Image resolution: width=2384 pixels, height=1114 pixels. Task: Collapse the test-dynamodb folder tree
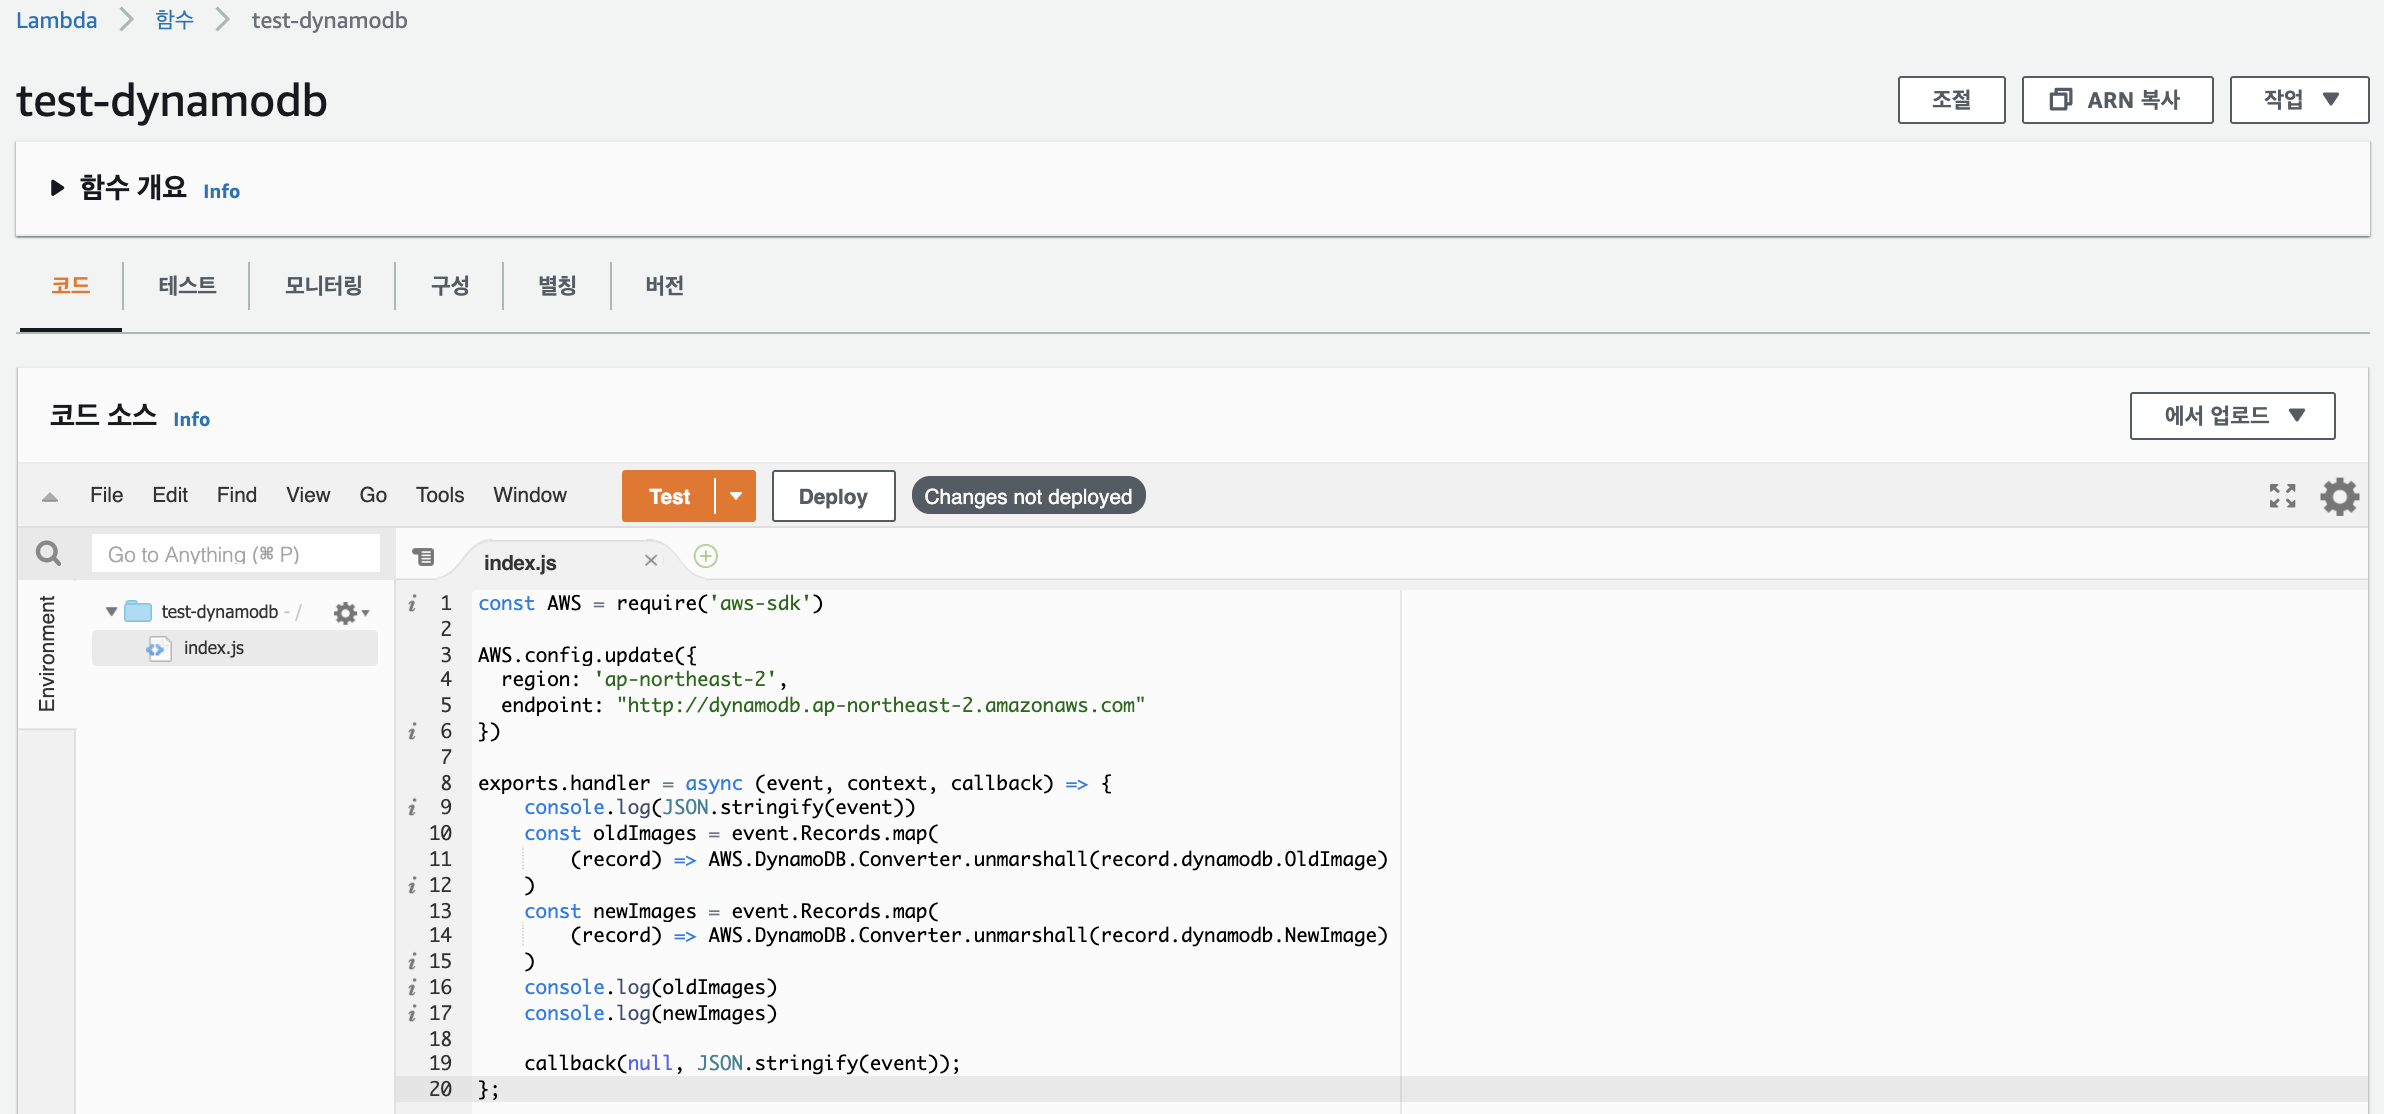pos(111,611)
